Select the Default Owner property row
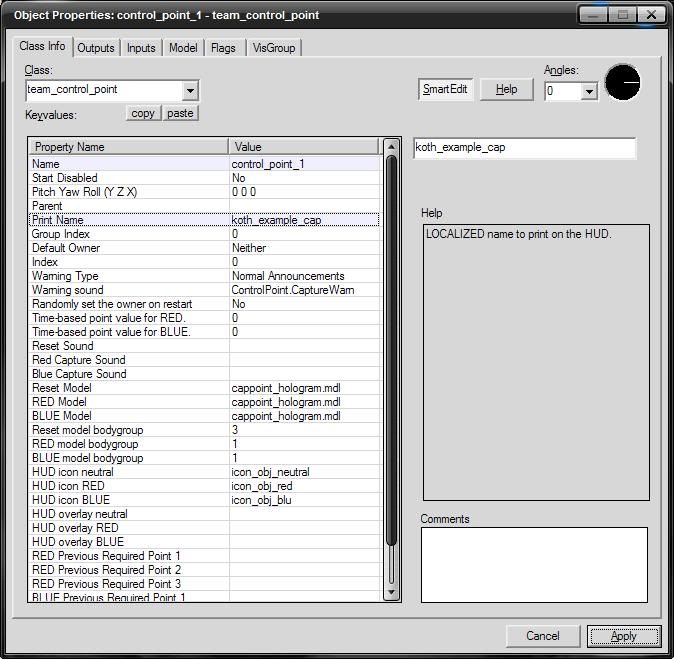 point(130,248)
